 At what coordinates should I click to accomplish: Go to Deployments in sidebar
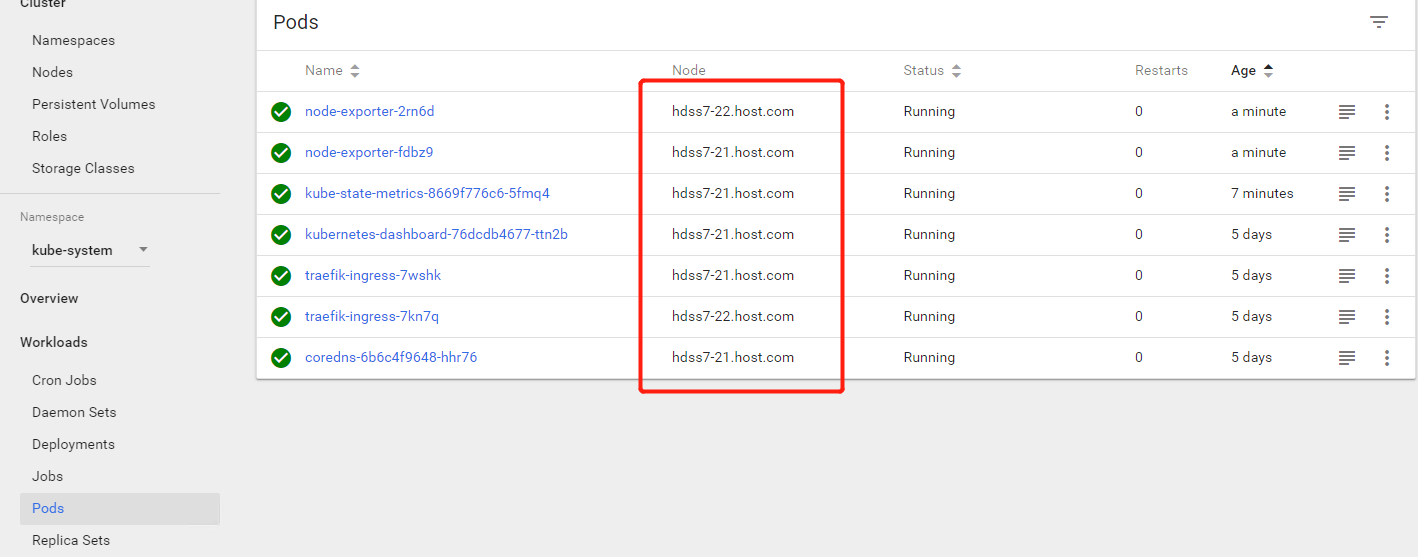click(x=73, y=444)
